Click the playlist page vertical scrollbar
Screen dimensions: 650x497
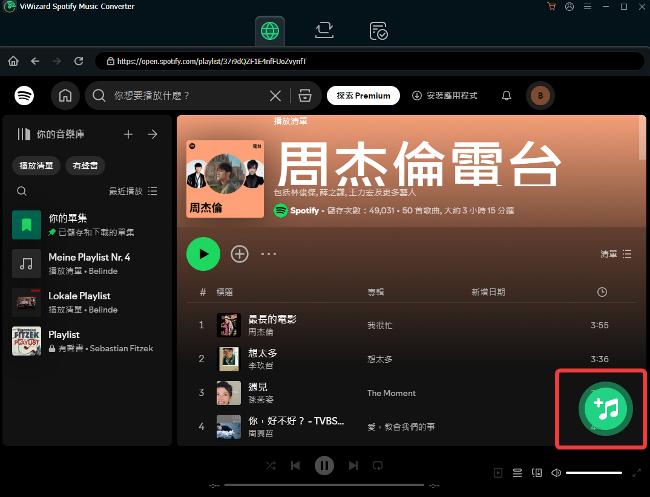642,138
